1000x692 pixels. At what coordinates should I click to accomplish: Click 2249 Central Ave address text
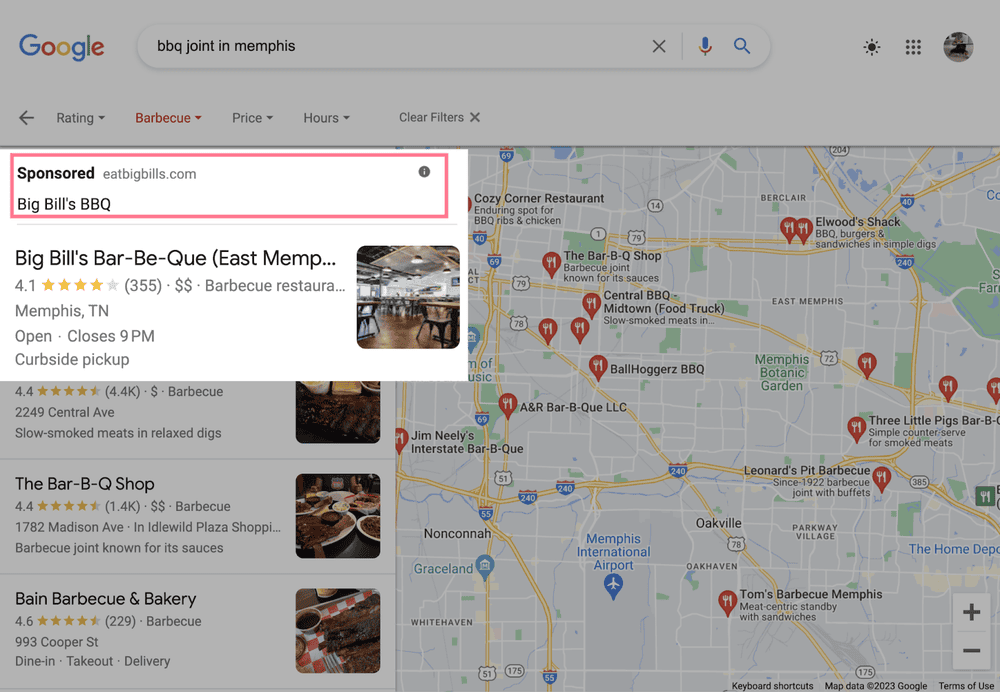[65, 413]
